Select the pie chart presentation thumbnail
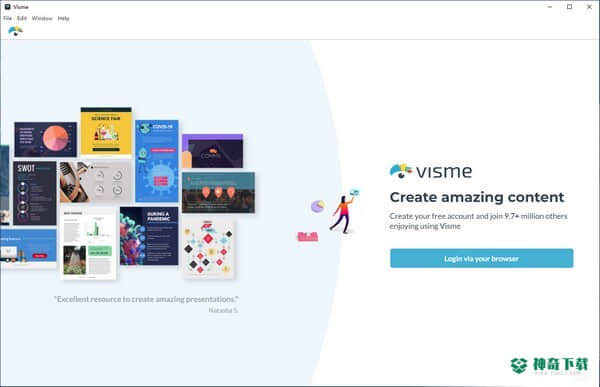The image size is (600, 387). (46, 139)
